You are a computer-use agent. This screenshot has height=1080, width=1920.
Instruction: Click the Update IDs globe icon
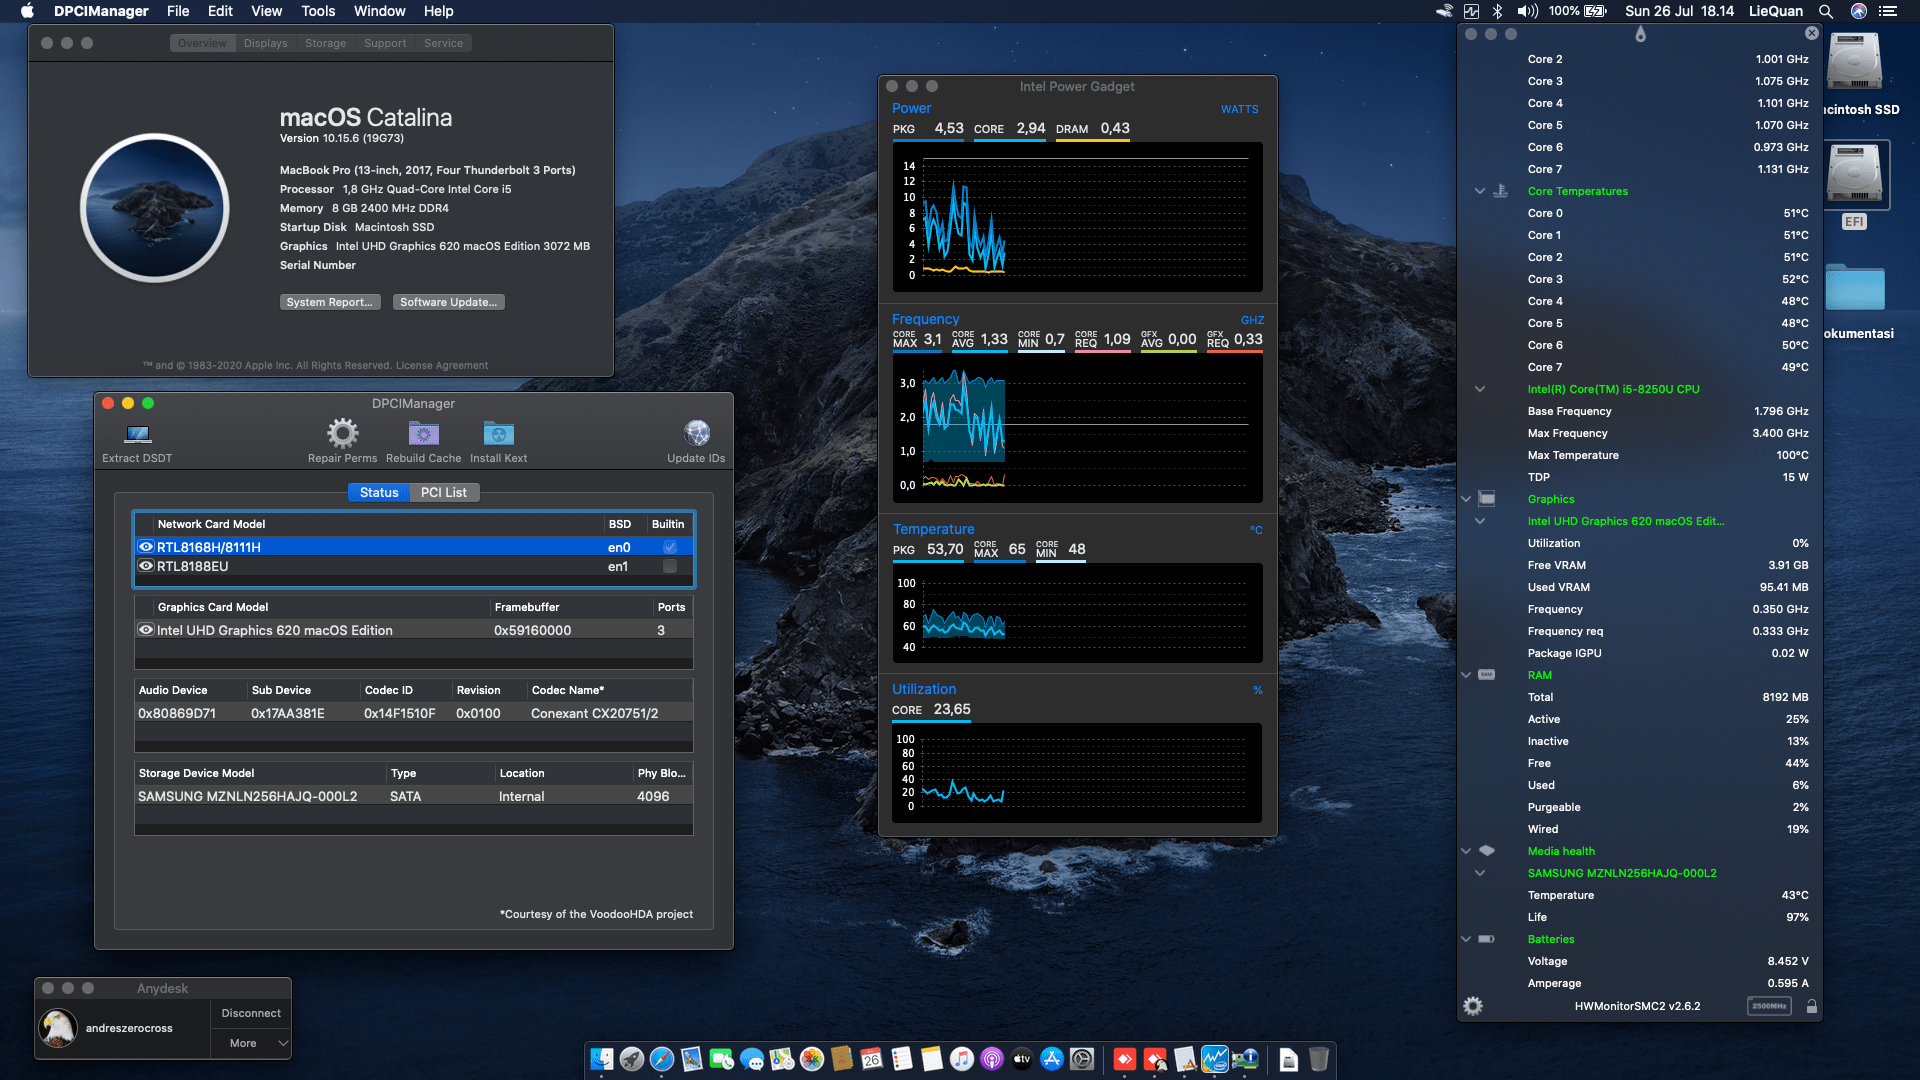tap(696, 431)
